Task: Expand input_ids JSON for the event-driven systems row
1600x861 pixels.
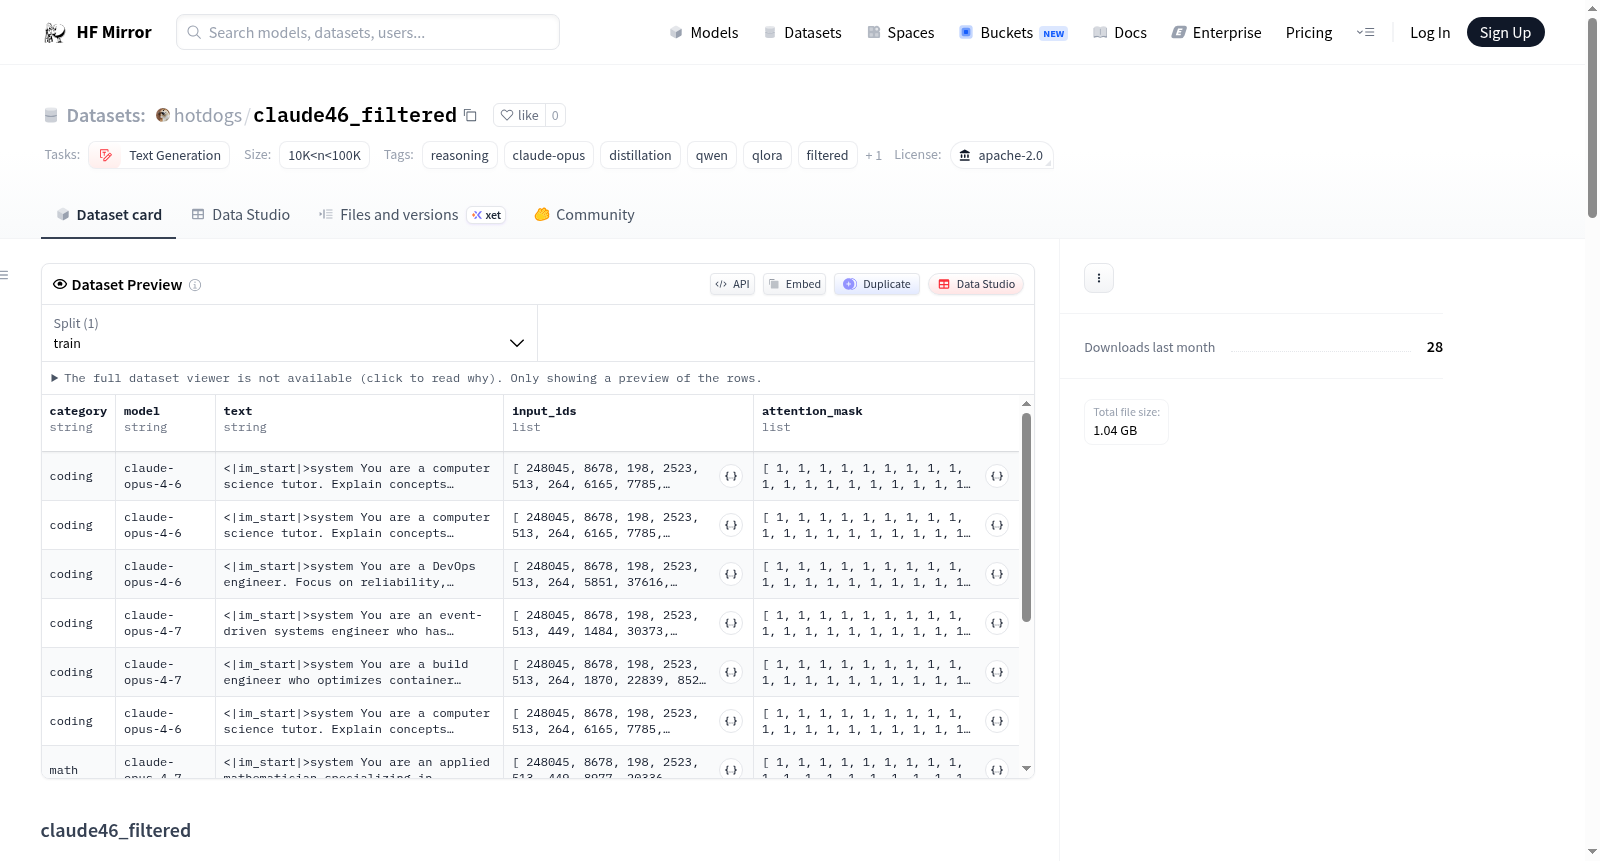Action: tap(731, 623)
